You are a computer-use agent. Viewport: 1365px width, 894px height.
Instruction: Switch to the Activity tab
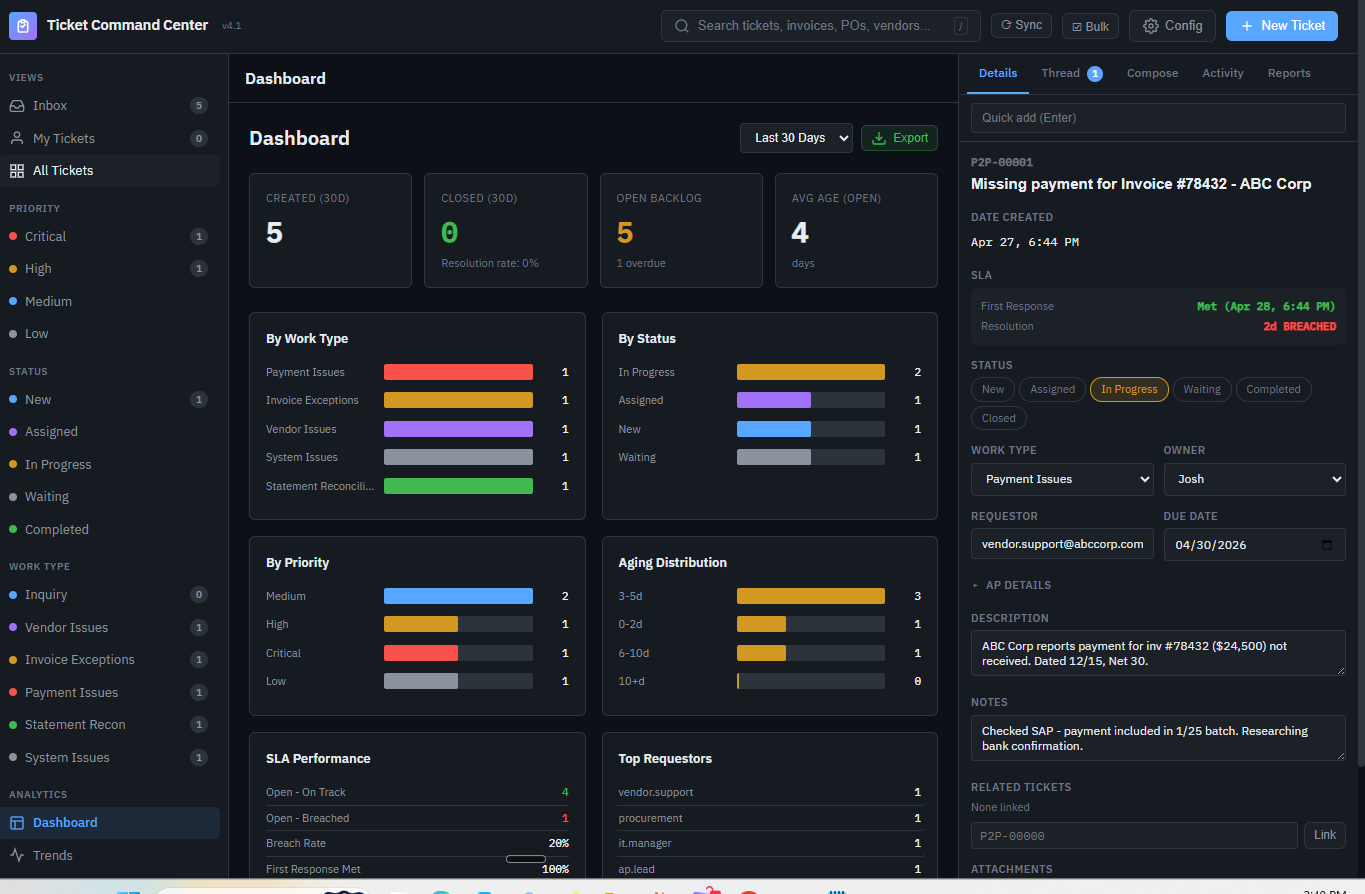tap(1223, 73)
